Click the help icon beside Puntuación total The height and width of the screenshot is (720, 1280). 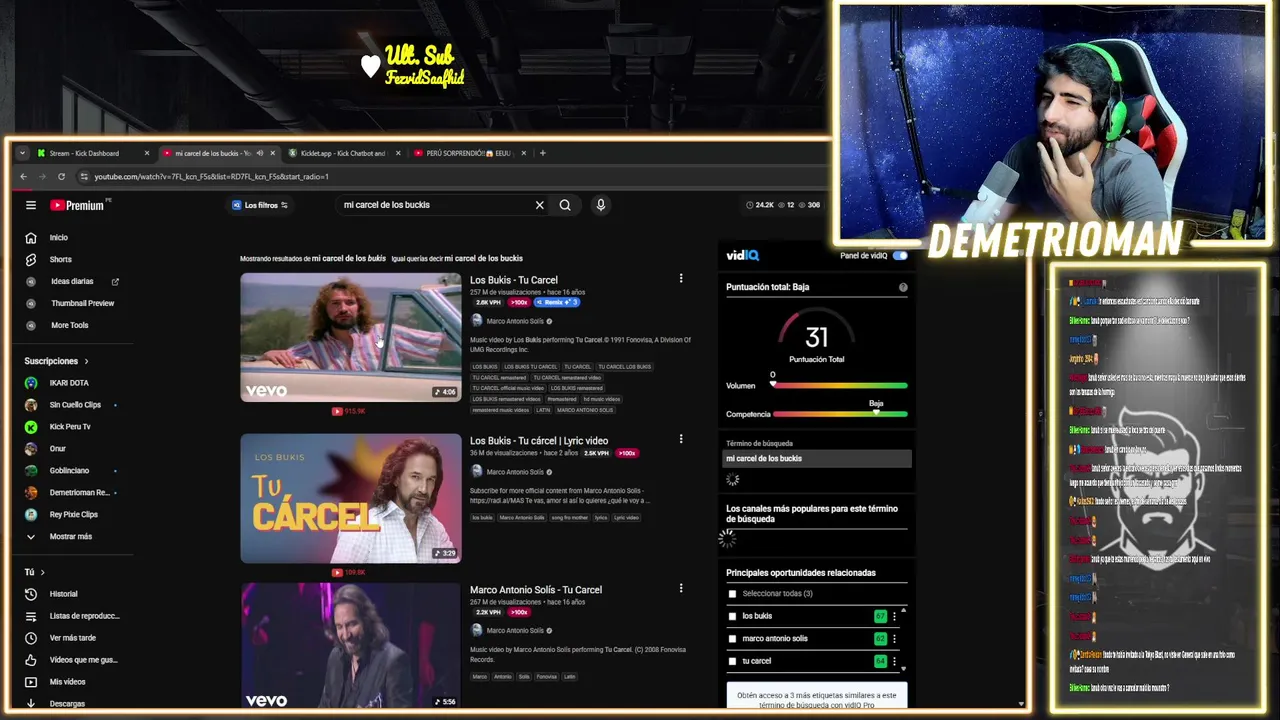coord(903,287)
